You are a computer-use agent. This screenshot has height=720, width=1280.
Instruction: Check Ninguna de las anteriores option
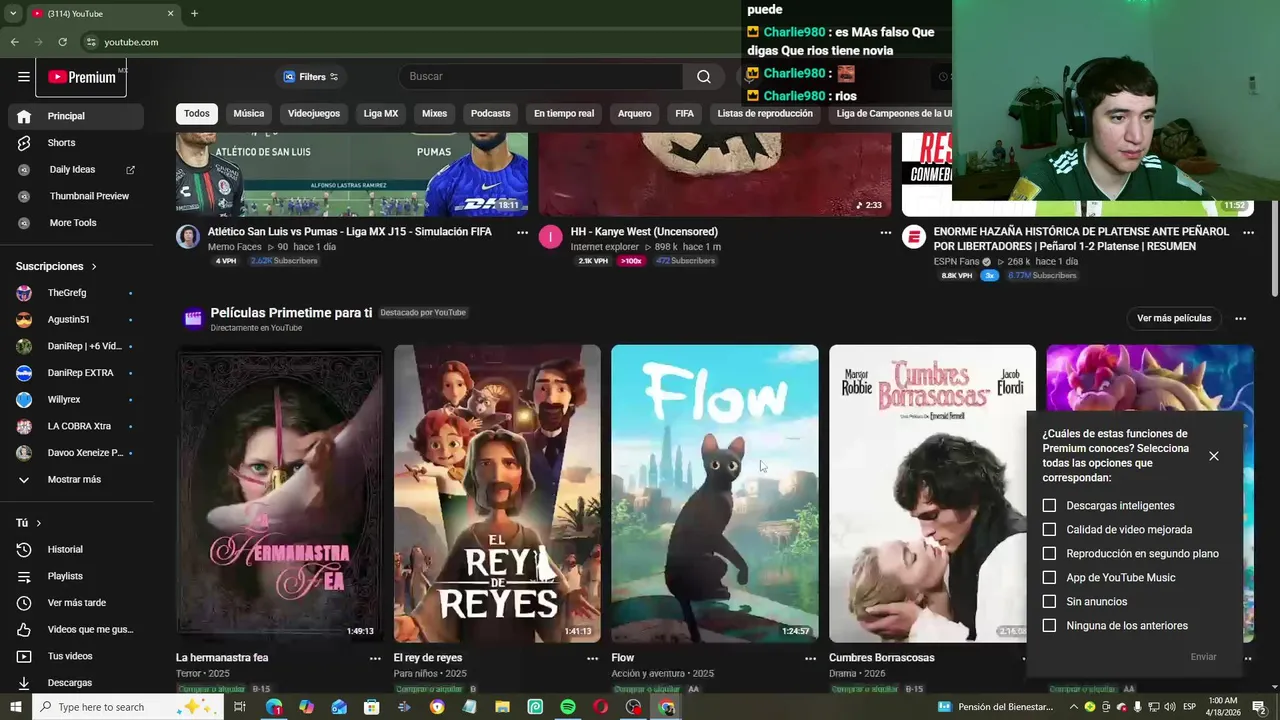[x=1049, y=626]
